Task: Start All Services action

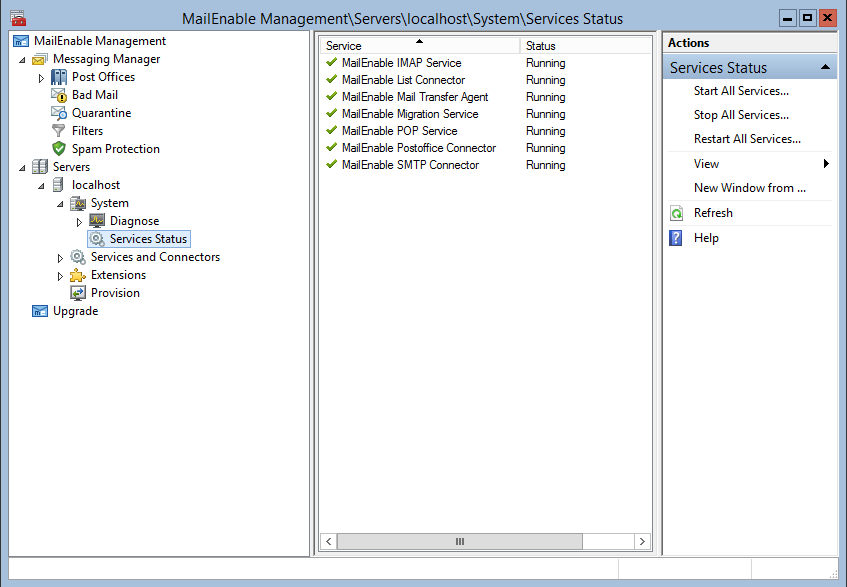Action: (741, 91)
